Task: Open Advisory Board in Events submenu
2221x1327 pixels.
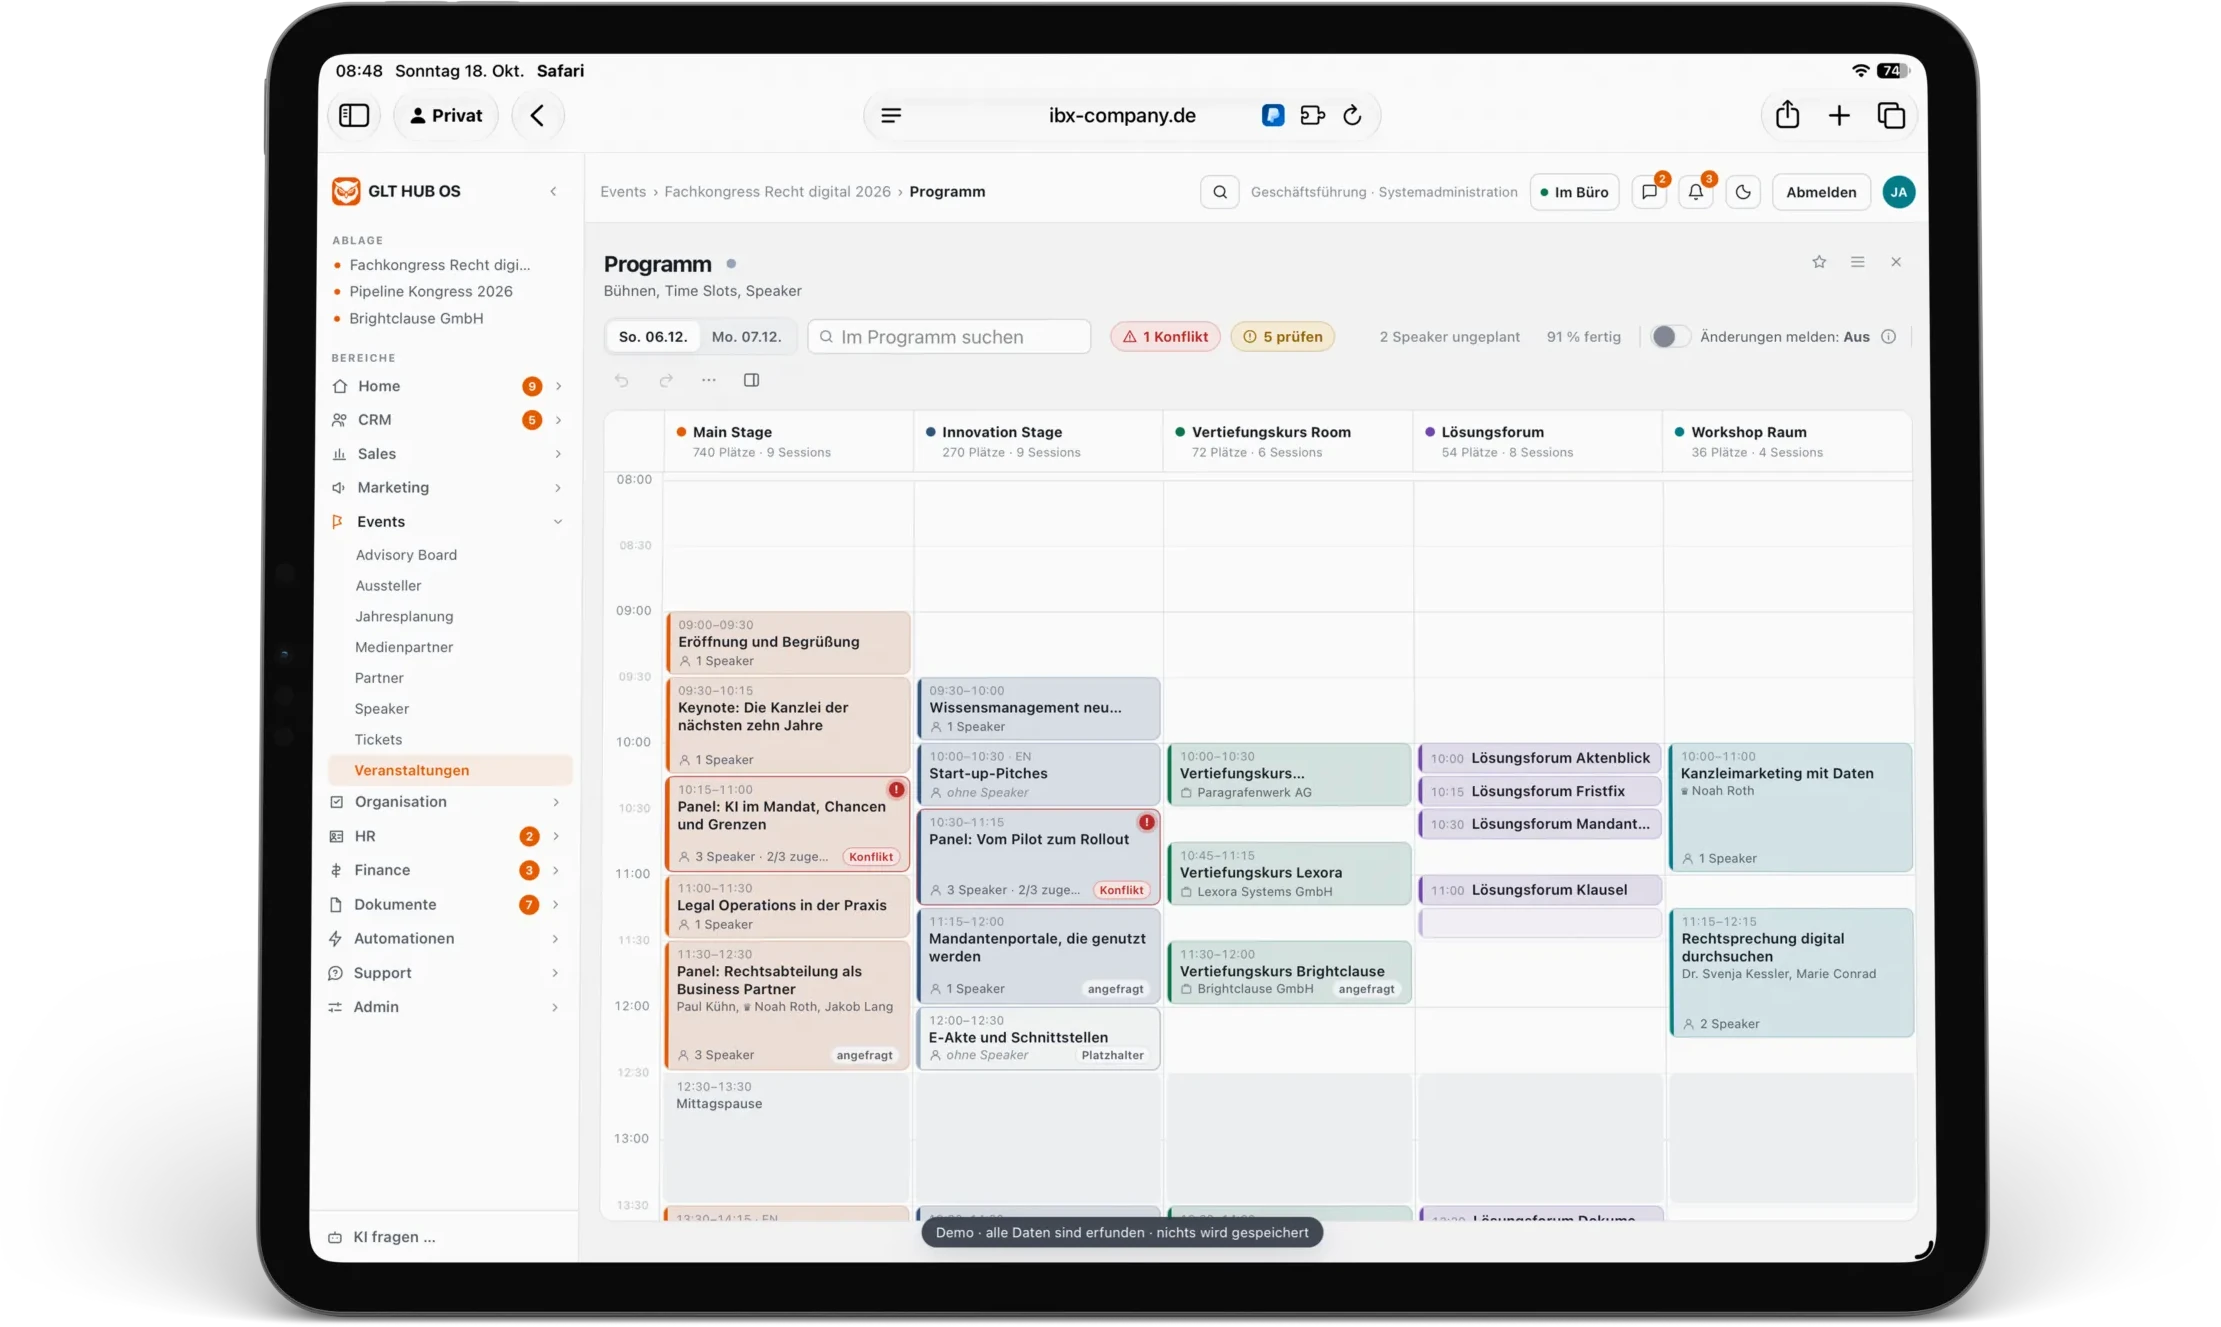Action: [406, 555]
